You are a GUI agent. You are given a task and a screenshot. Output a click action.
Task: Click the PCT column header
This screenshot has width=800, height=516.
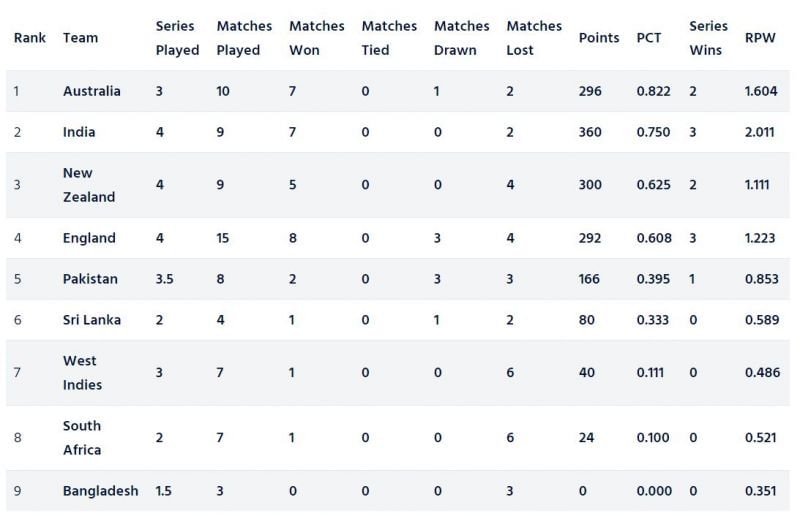(648, 38)
